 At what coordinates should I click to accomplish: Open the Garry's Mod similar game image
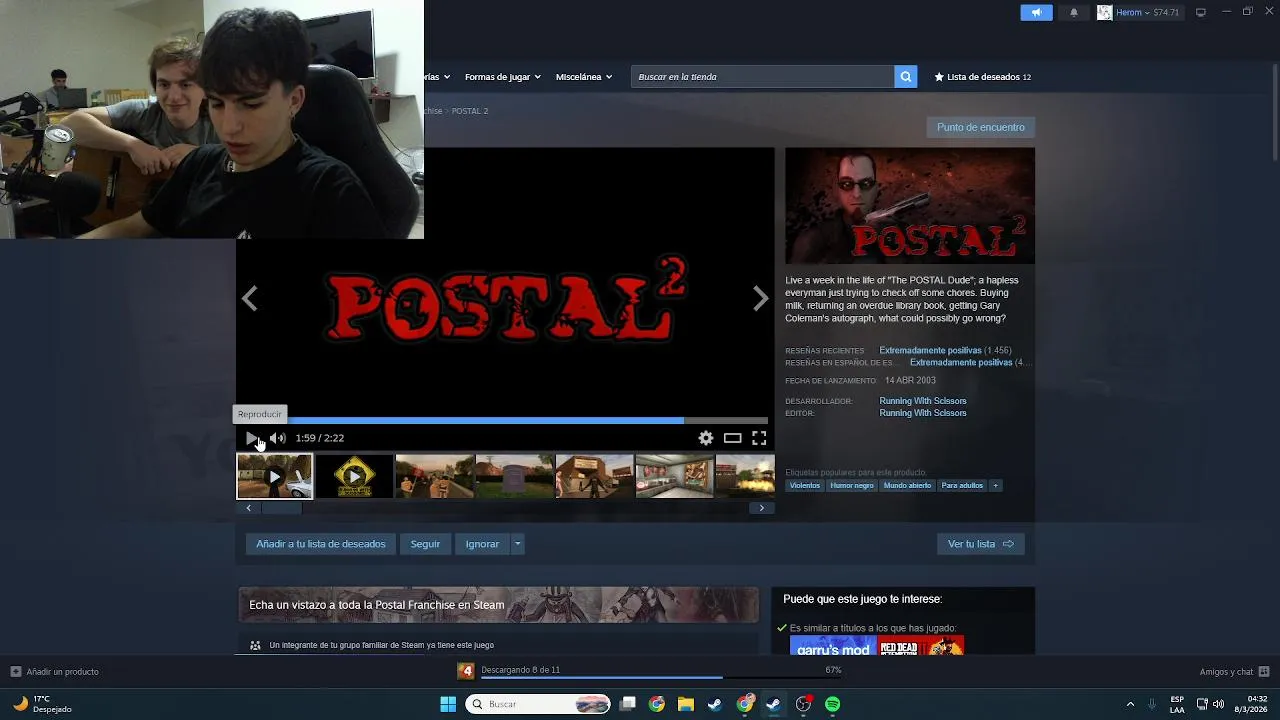point(833,646)
